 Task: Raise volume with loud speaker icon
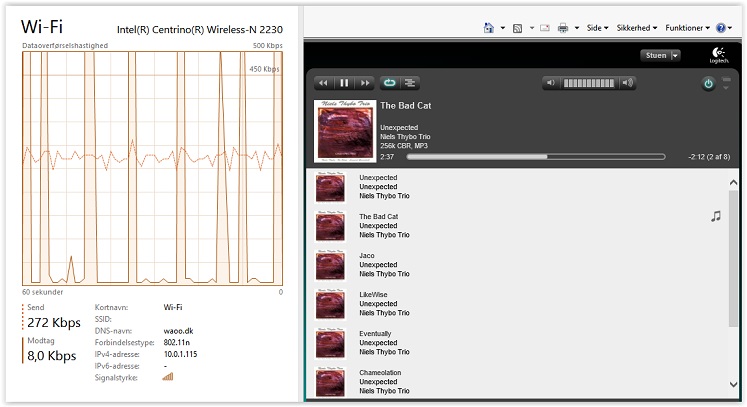628,83
